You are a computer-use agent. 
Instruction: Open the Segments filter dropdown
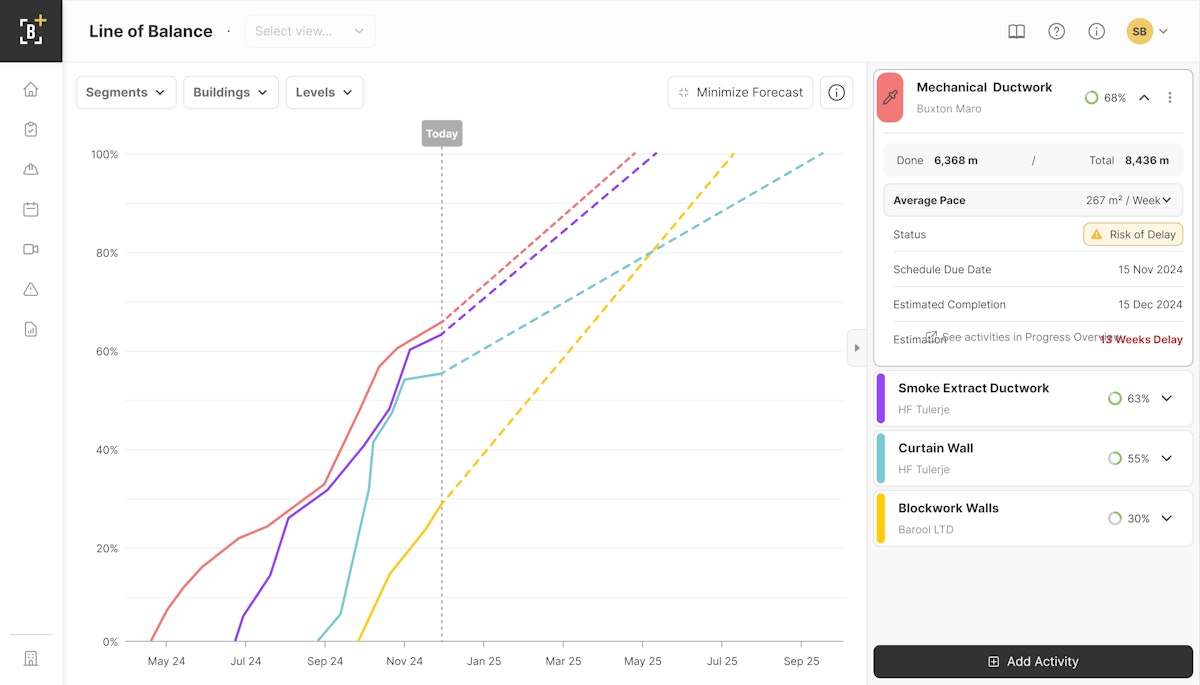pyautogui.click(x=125, y=92)
